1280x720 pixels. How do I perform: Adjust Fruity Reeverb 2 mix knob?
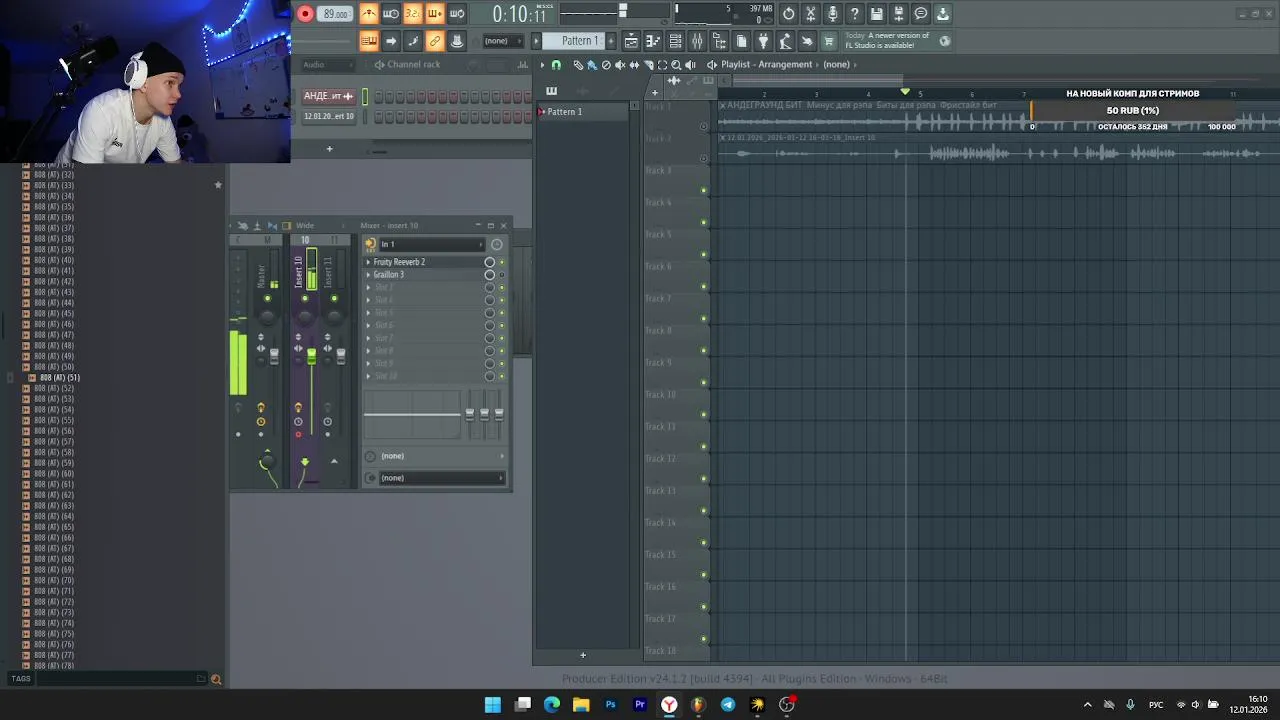click(x=490, y=262)
